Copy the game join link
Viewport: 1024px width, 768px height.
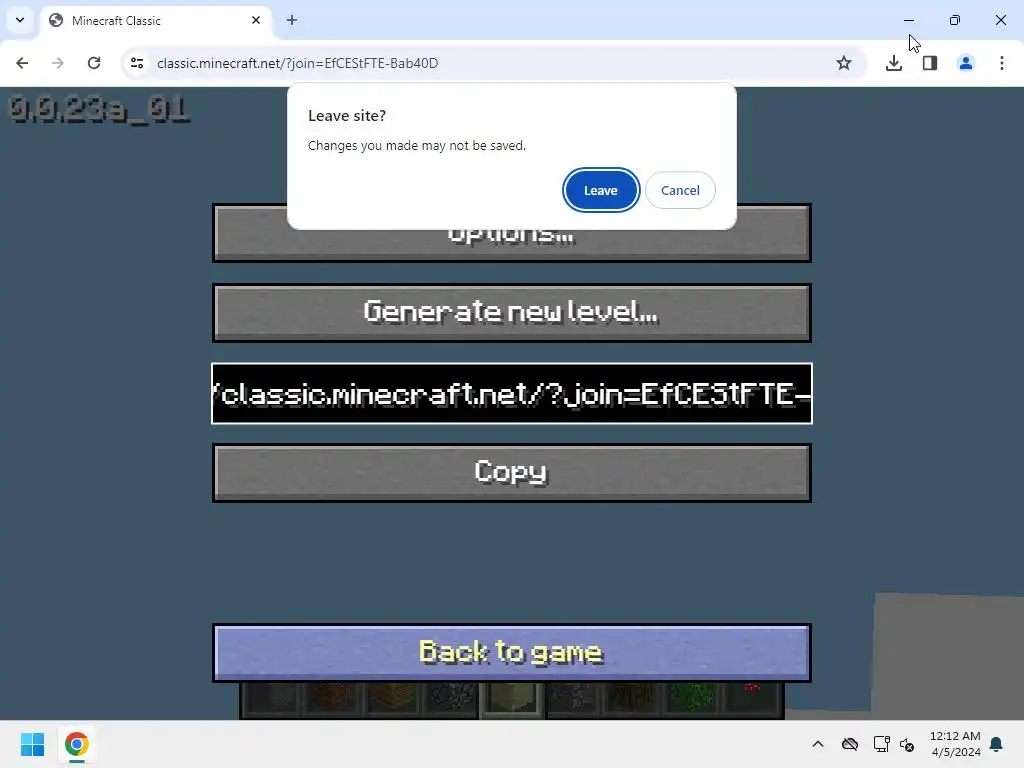[511, 473]
